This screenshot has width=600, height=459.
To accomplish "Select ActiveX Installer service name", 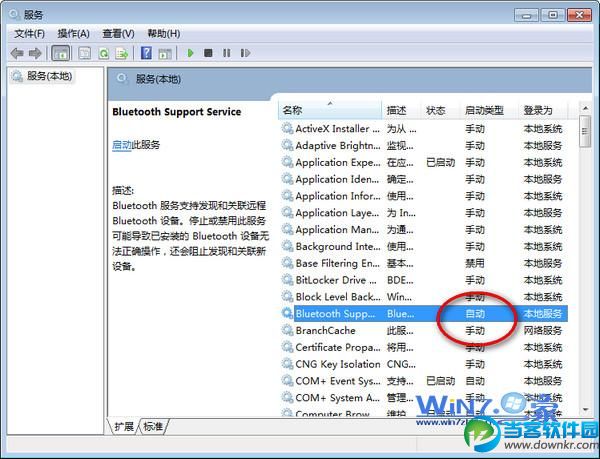I will (338, 129).
